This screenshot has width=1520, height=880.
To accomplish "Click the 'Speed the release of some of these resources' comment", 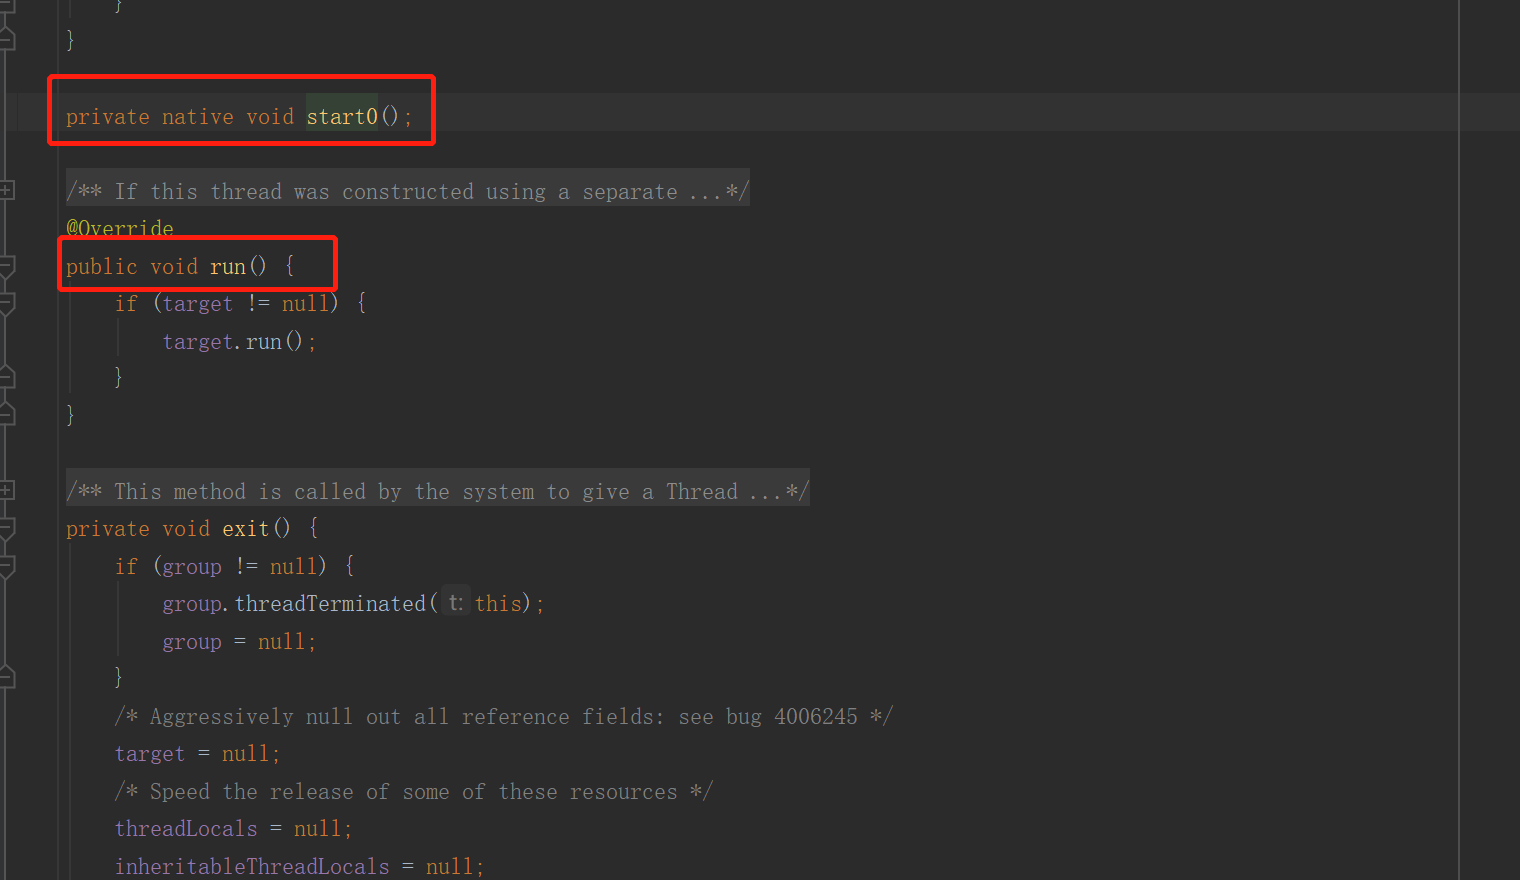I will click(413, 792).
